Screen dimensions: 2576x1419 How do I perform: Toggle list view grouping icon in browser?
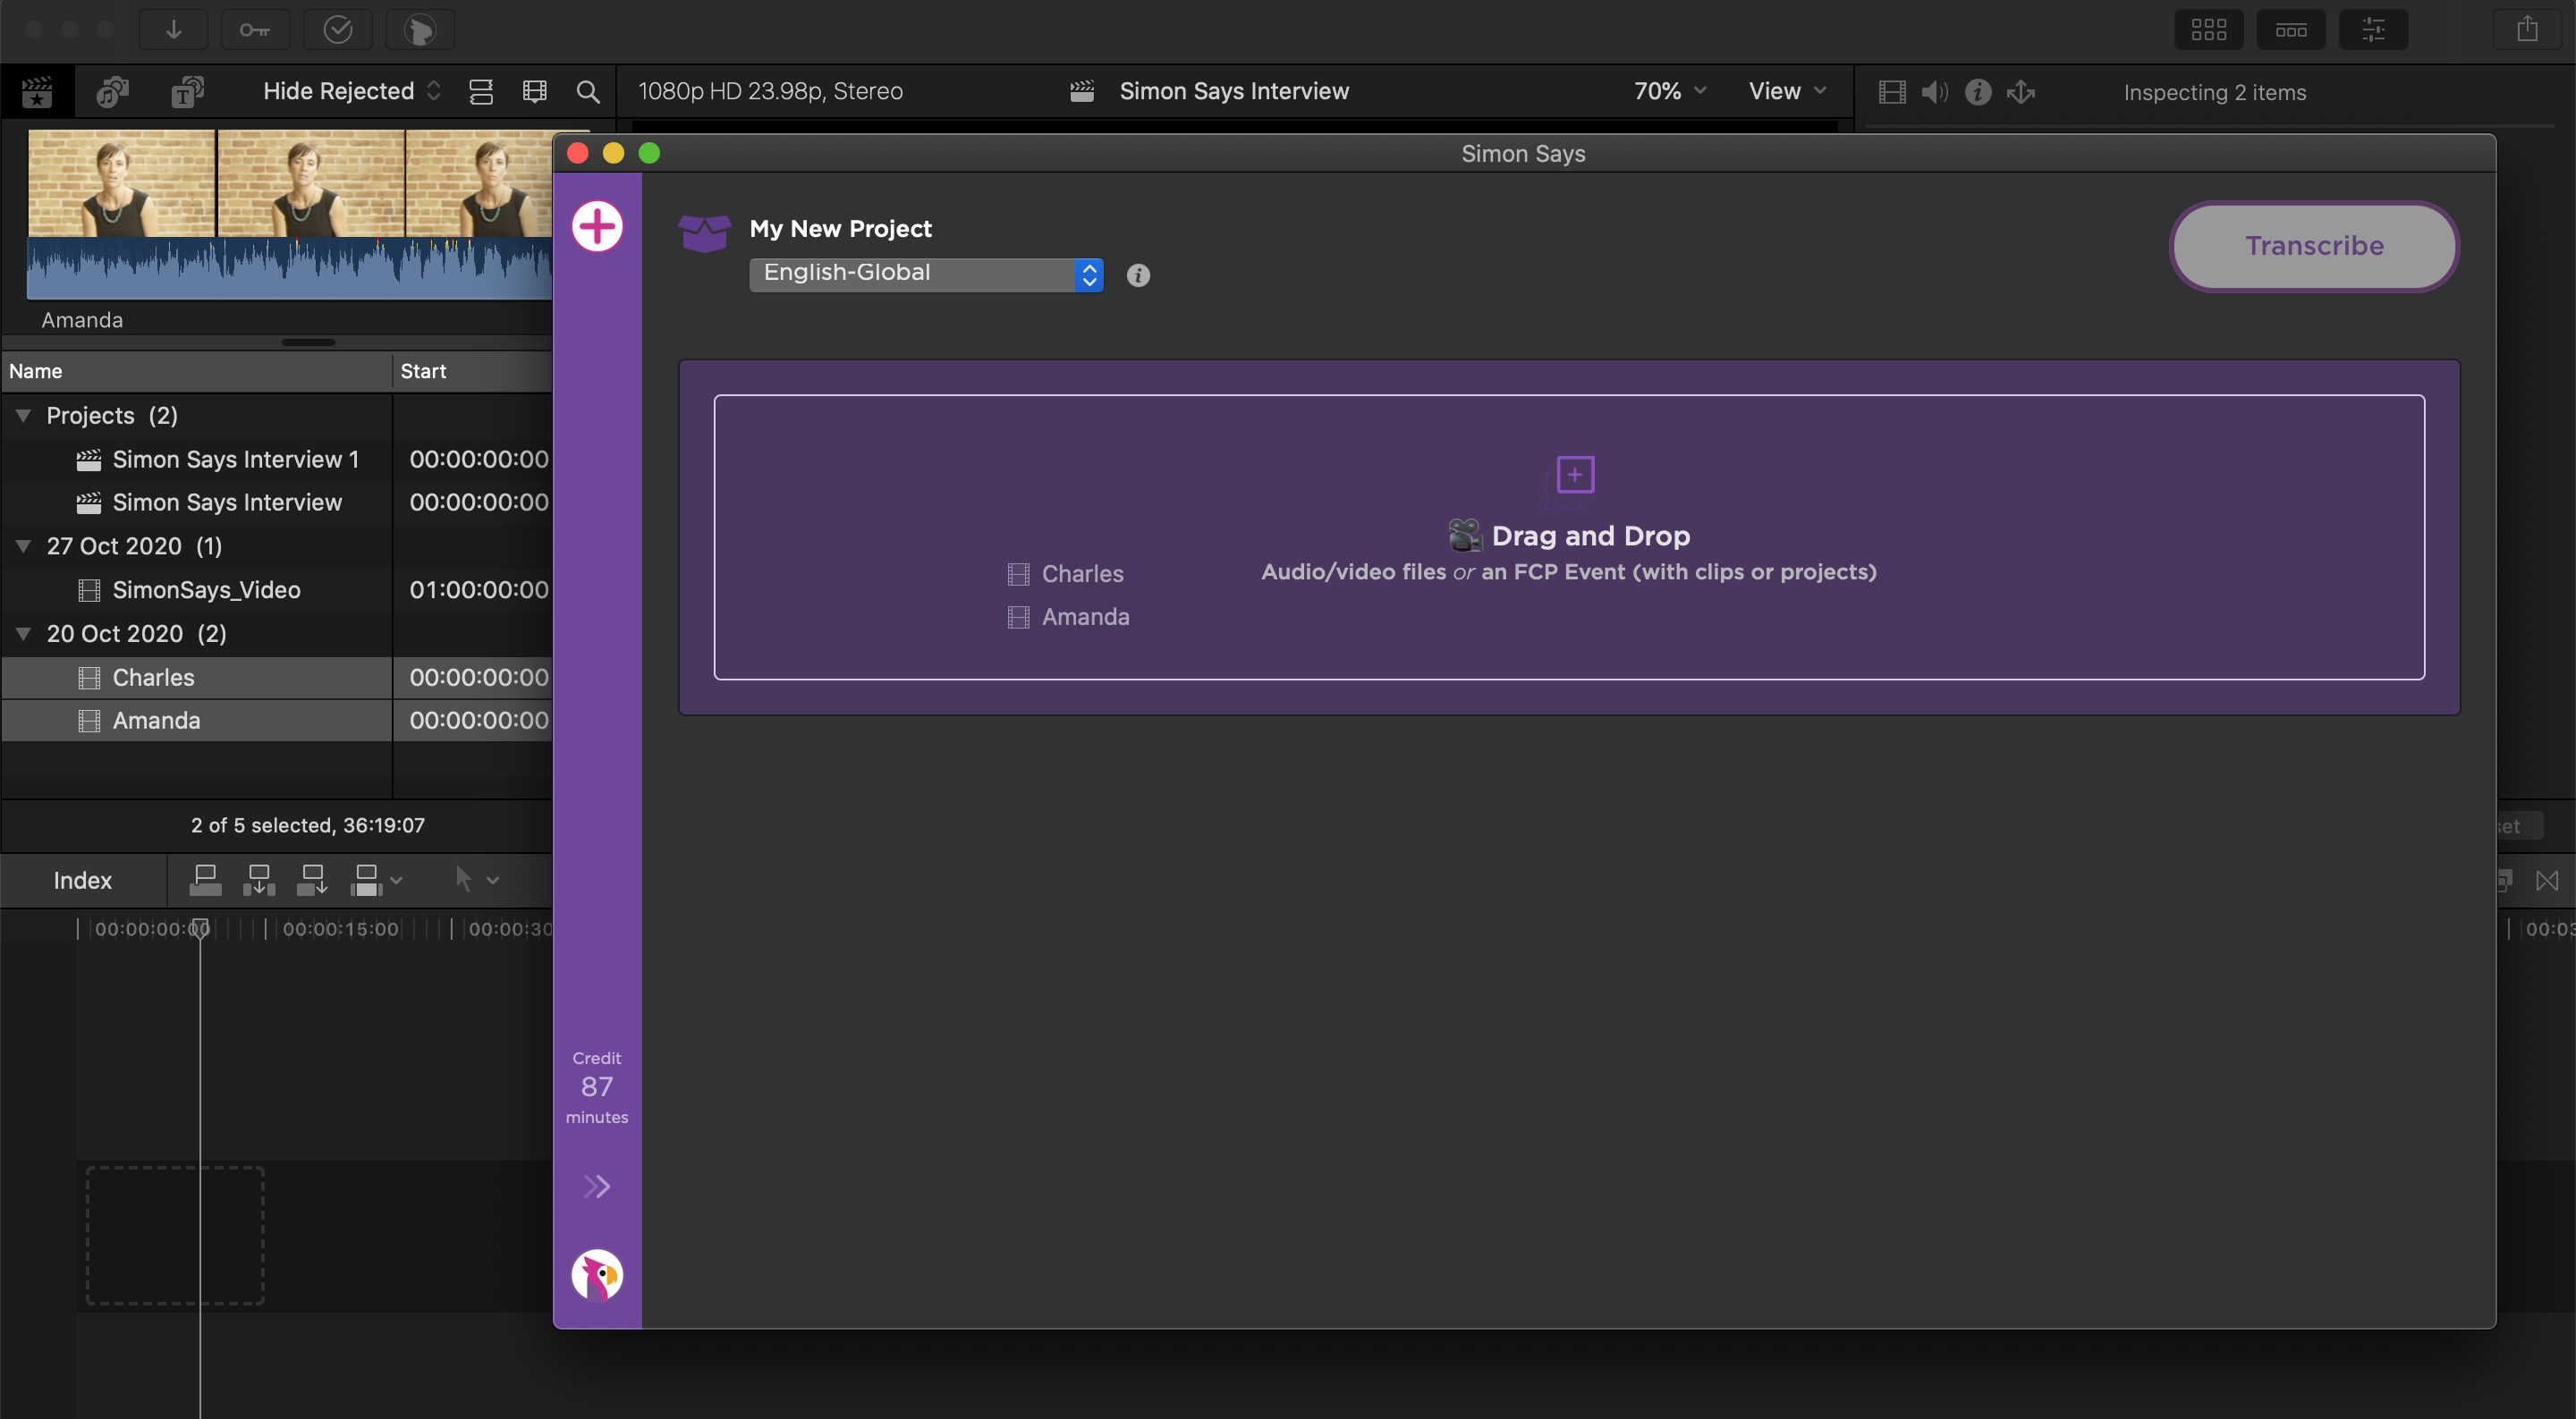click(481, 92)
